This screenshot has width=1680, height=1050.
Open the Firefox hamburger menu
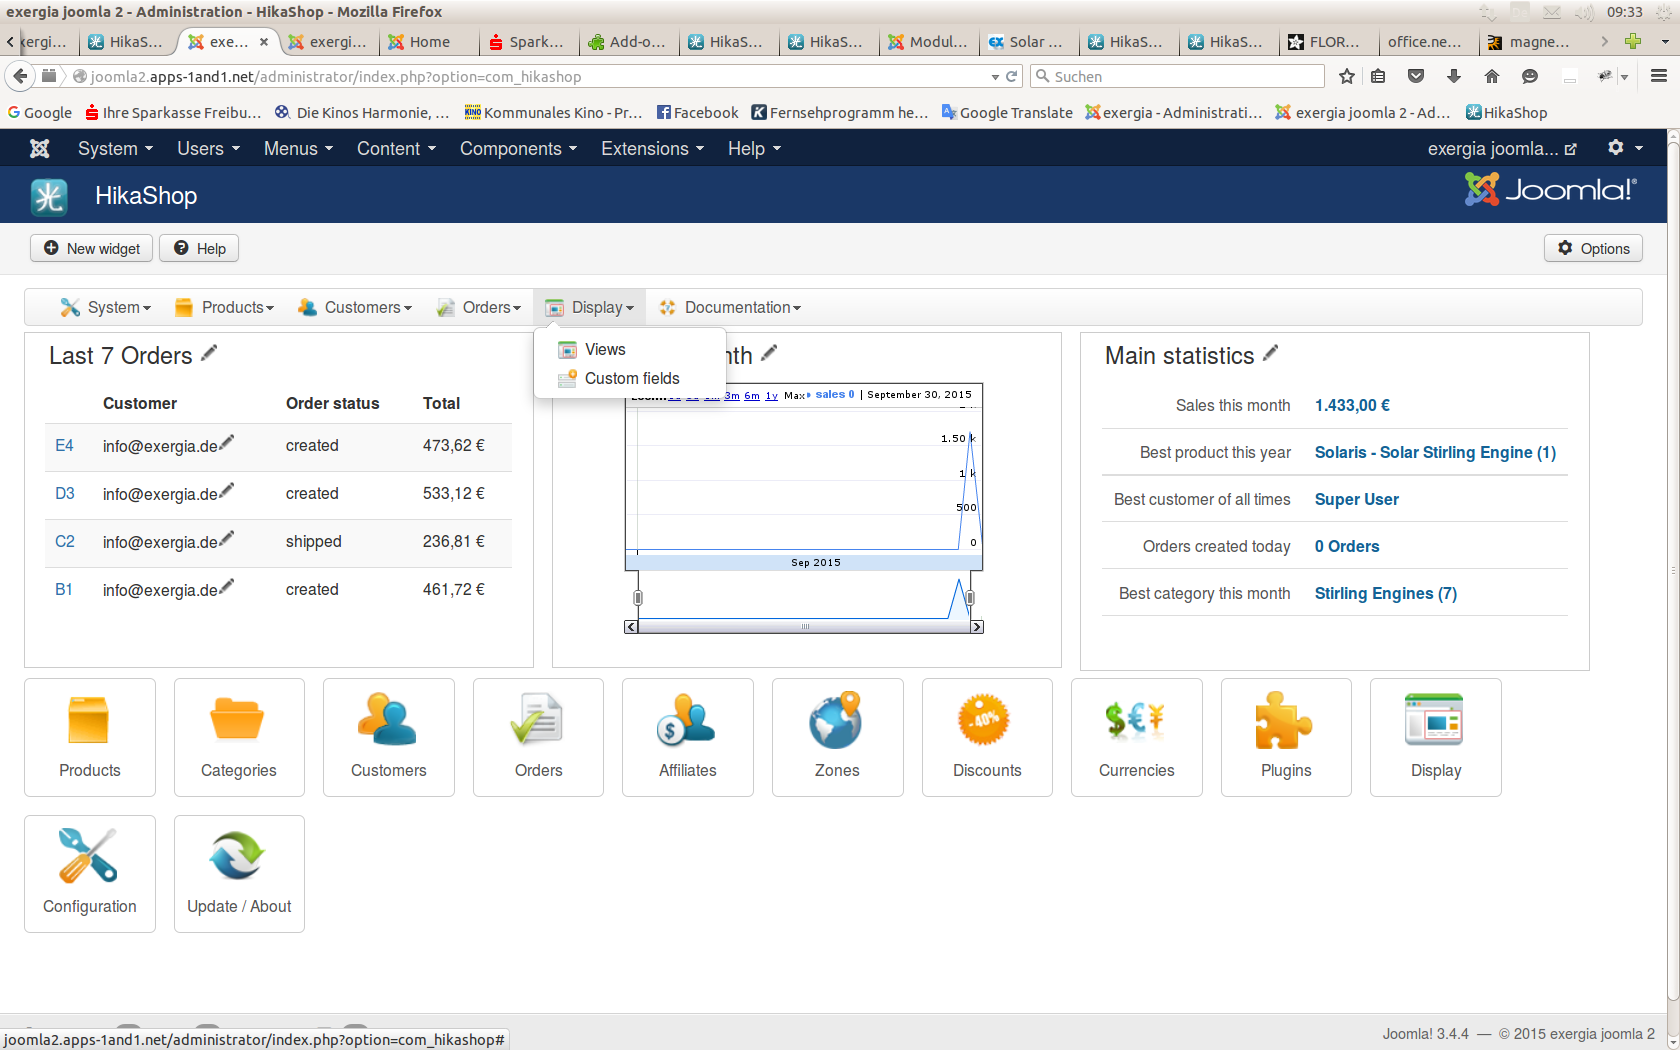1659,76
